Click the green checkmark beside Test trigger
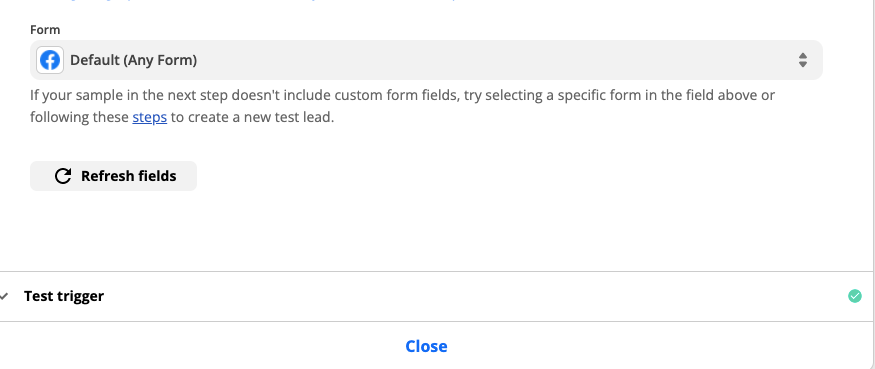 [x=854, y=296]
